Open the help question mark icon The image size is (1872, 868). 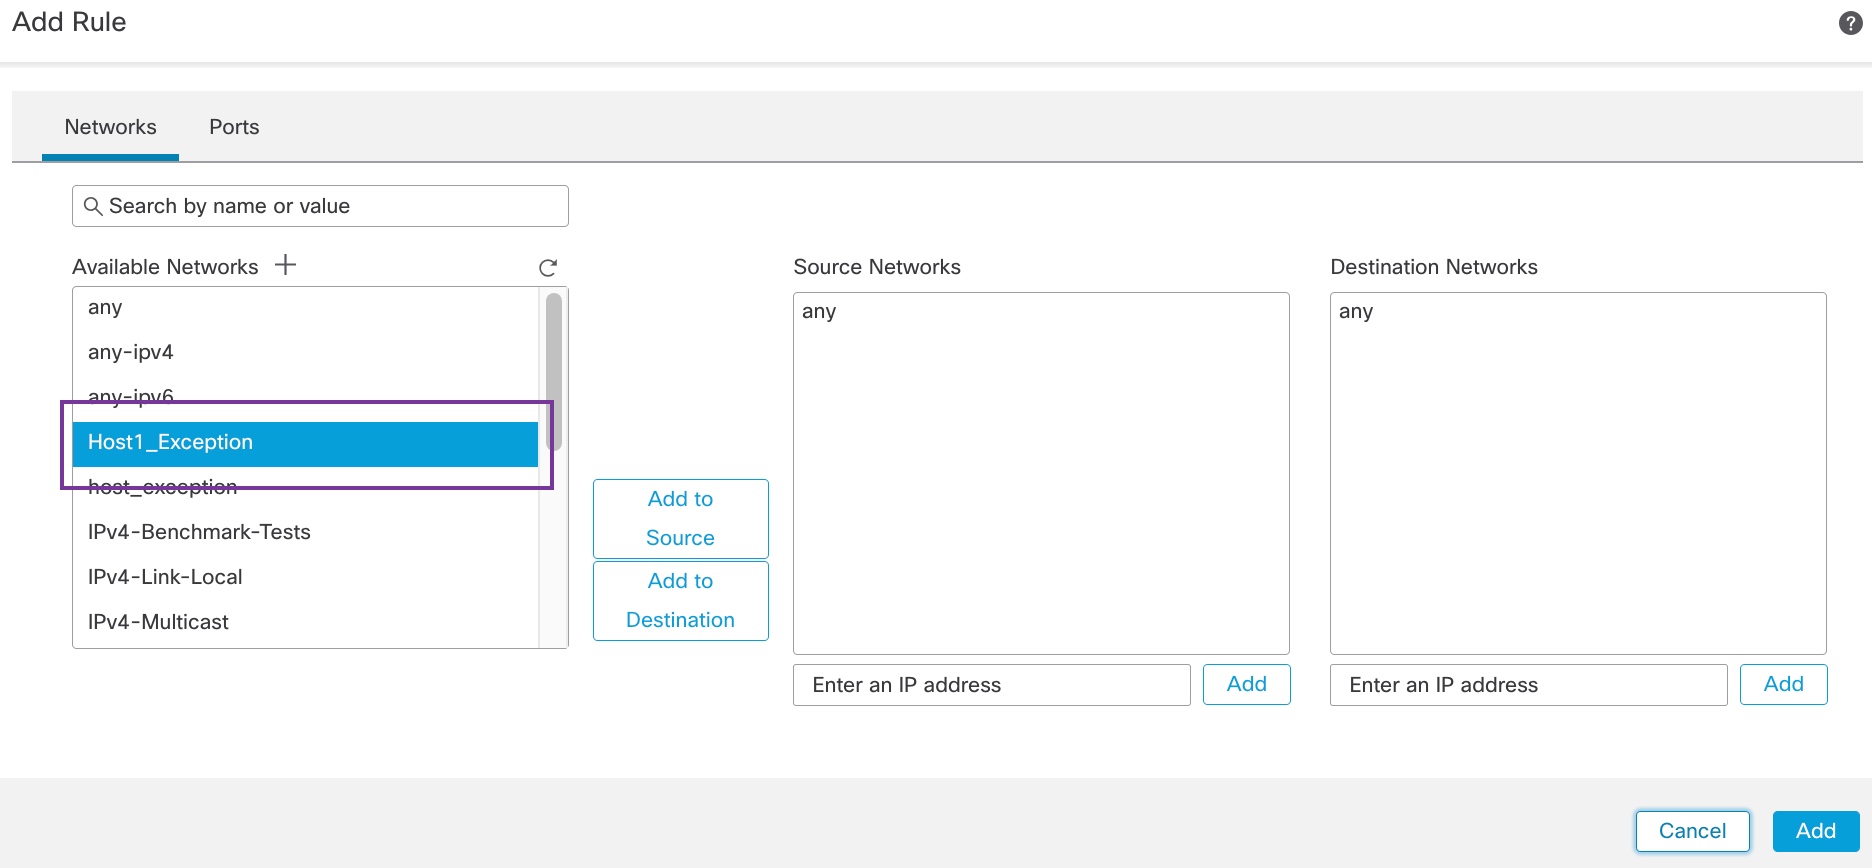[1850, 23]
